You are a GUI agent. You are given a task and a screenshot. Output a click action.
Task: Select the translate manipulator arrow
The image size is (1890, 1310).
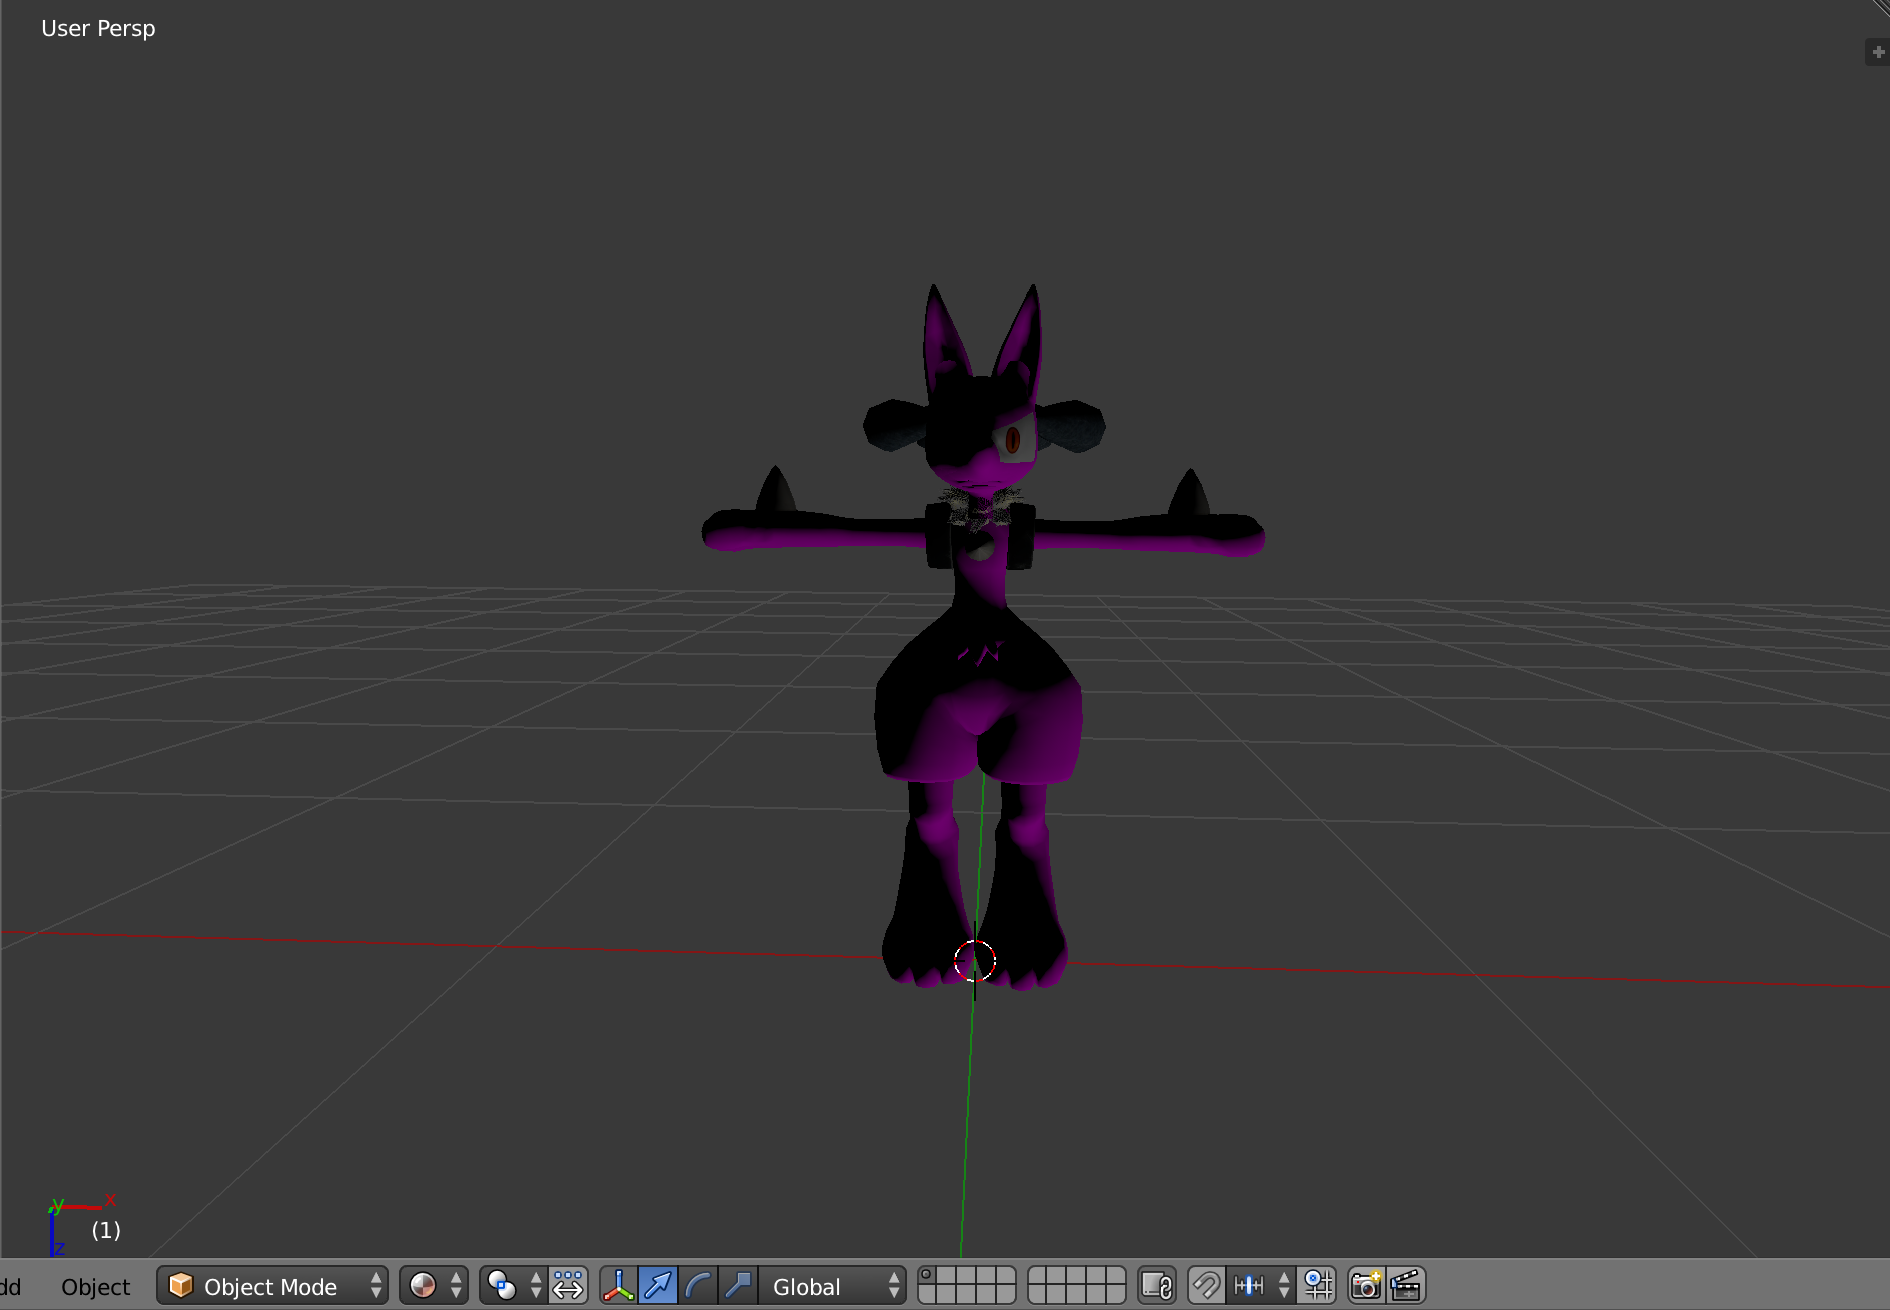click(658, 1286)
